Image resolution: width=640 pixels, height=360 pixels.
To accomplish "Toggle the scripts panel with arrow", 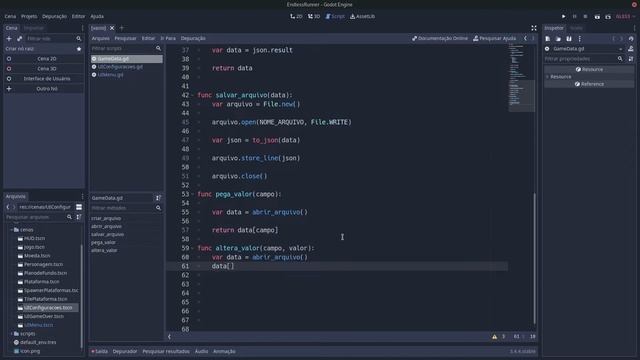I will point(169,336).
